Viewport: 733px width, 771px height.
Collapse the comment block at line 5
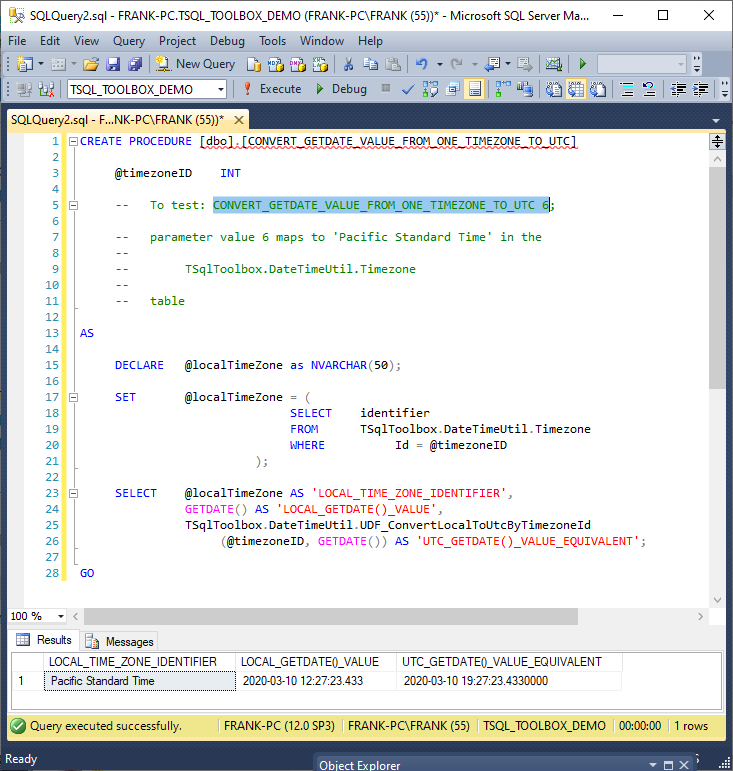pos(72,205)
